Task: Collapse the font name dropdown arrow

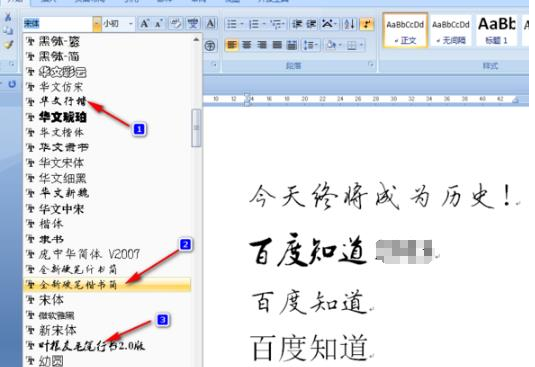Action: click(97, 24)
